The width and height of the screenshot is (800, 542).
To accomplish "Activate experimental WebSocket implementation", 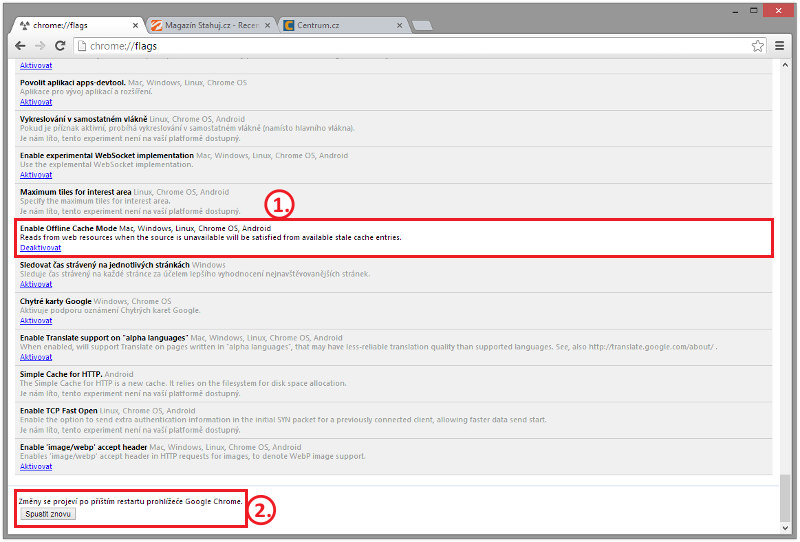I will pos(36,175).
